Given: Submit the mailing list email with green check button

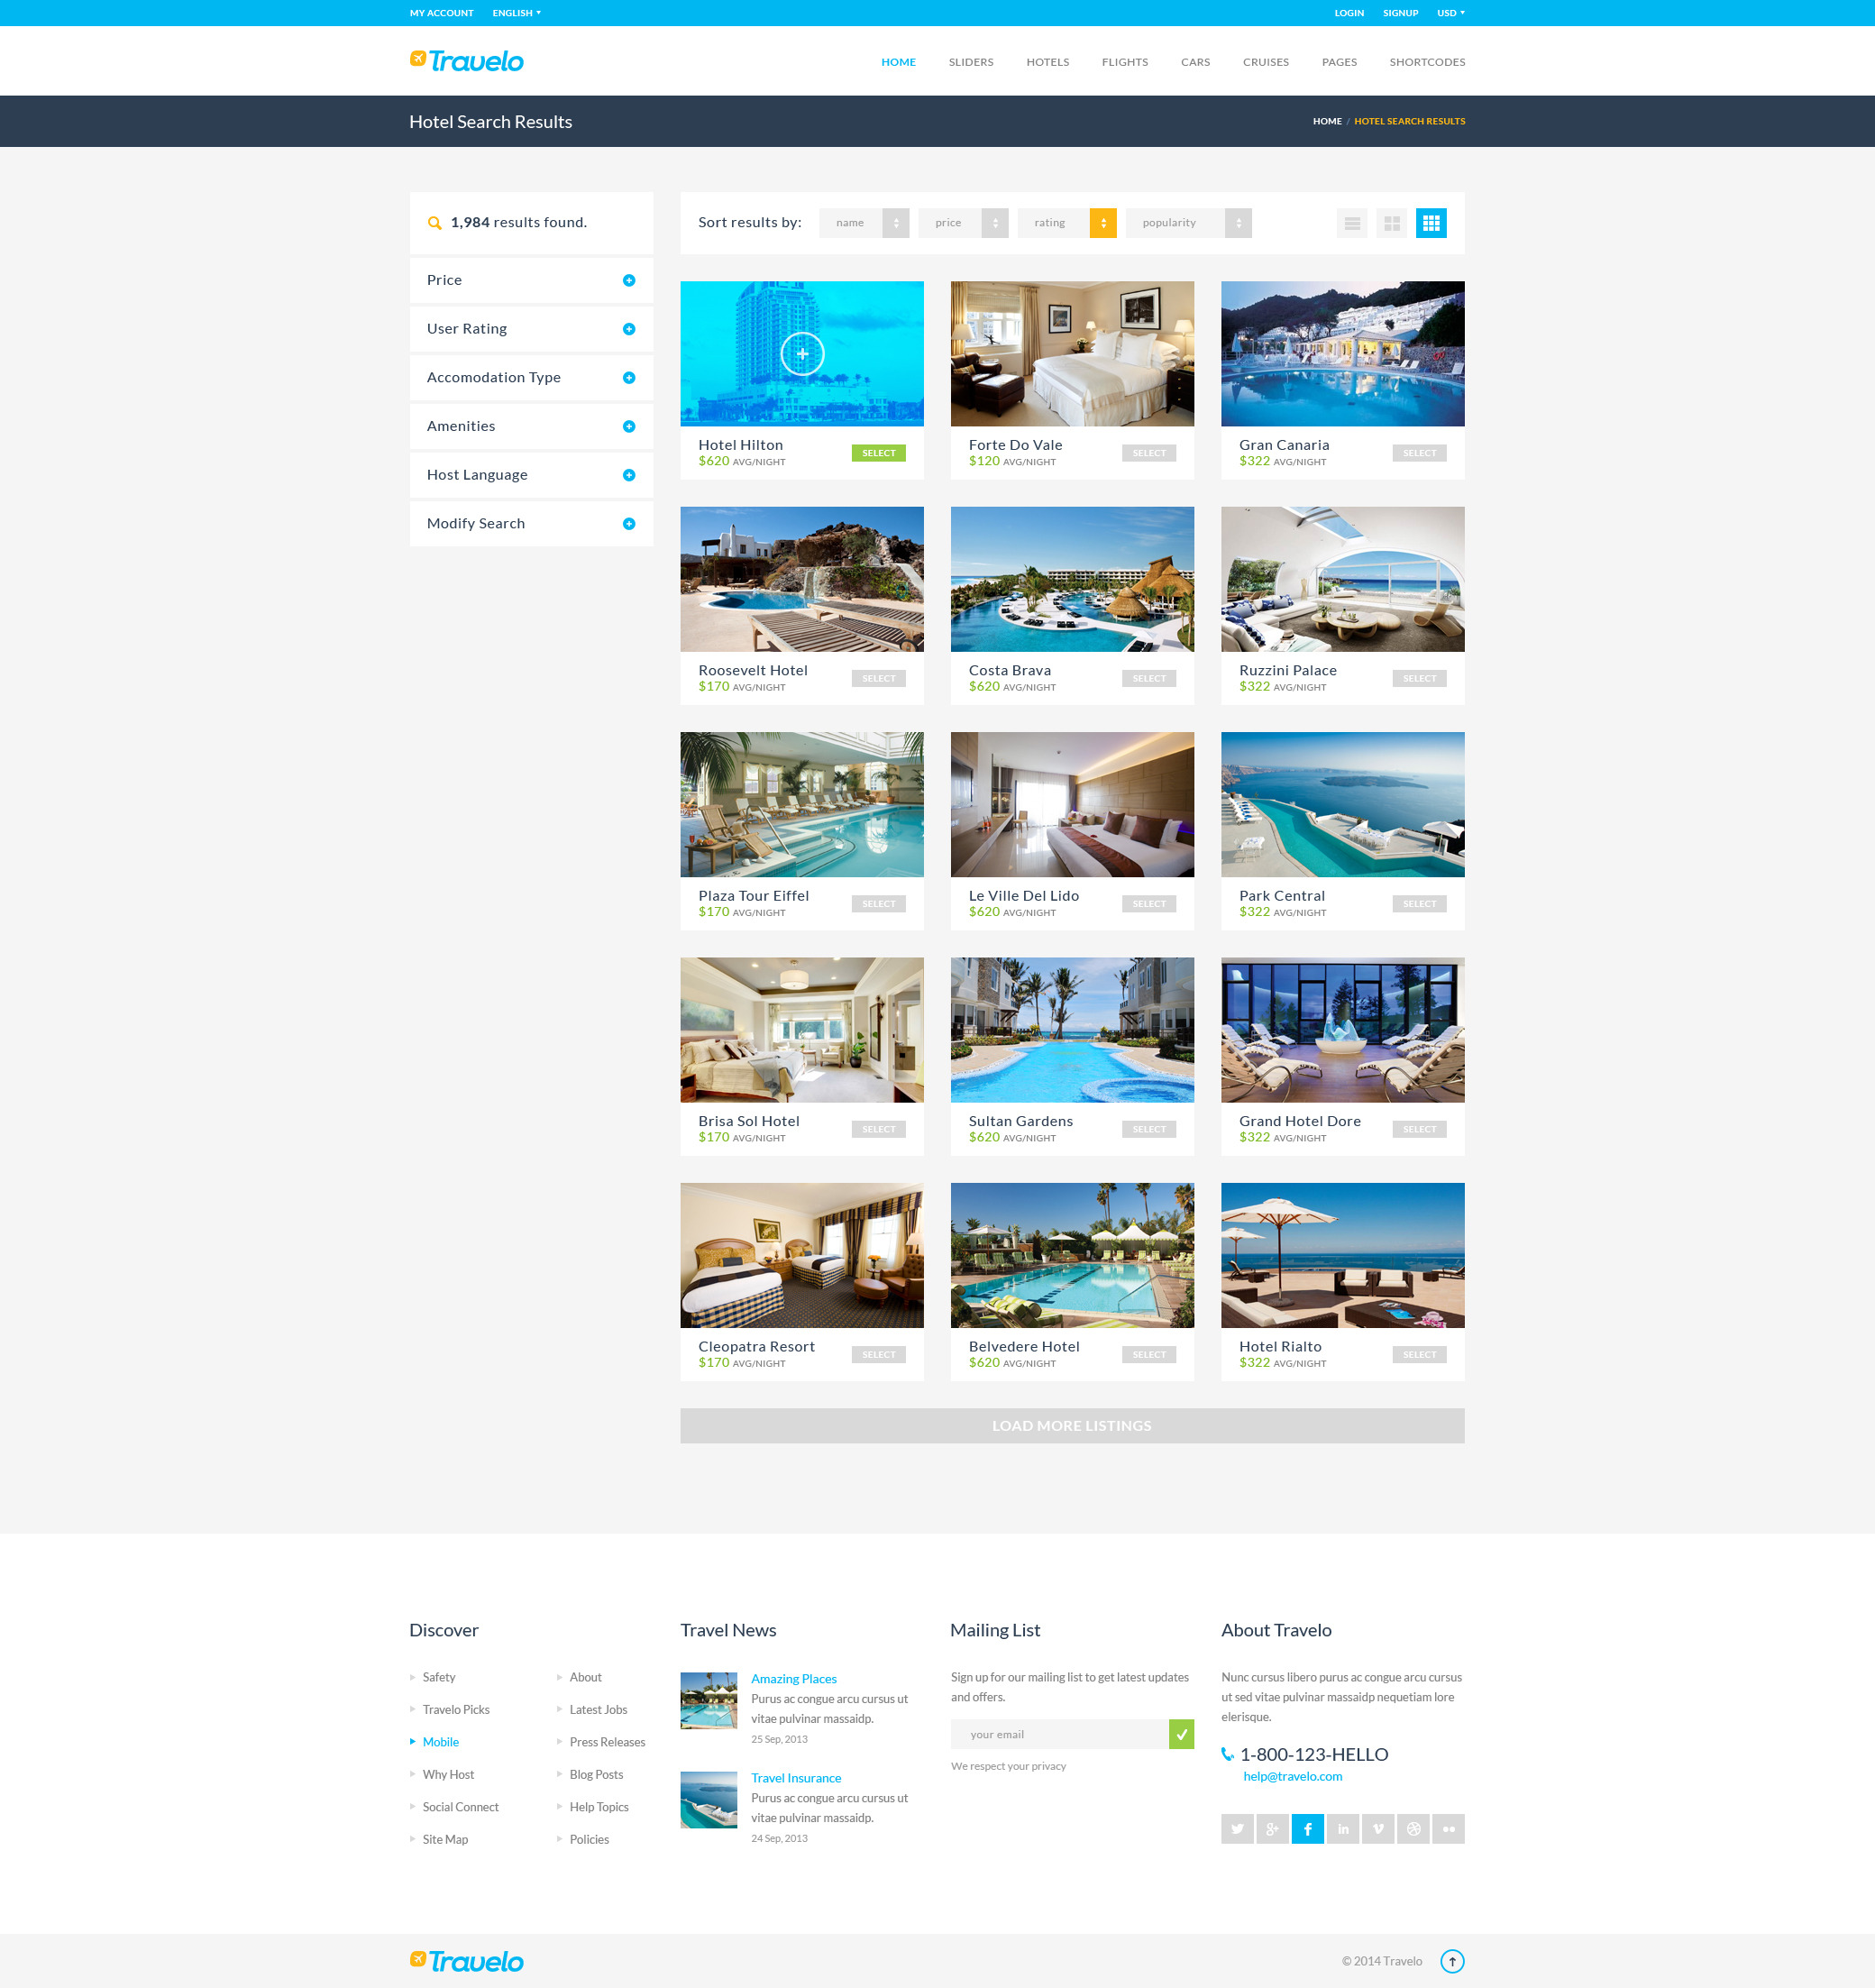Looking at the screenshot, I should tap(1181, 1734).
